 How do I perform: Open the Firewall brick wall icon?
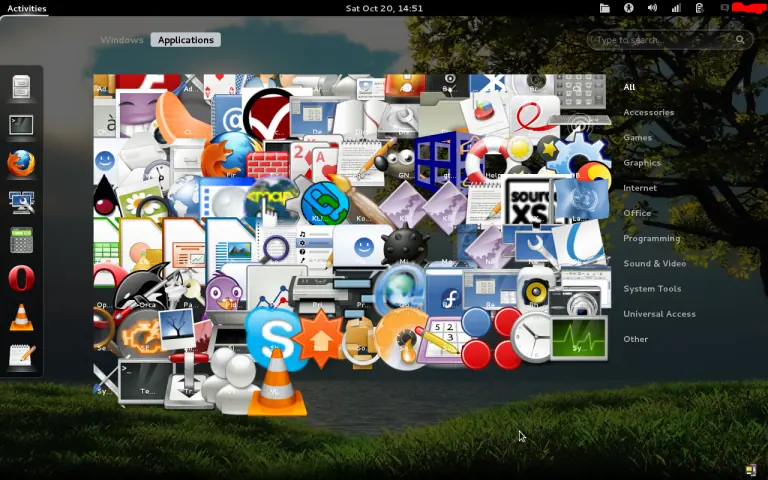click(x=267, y=165)
